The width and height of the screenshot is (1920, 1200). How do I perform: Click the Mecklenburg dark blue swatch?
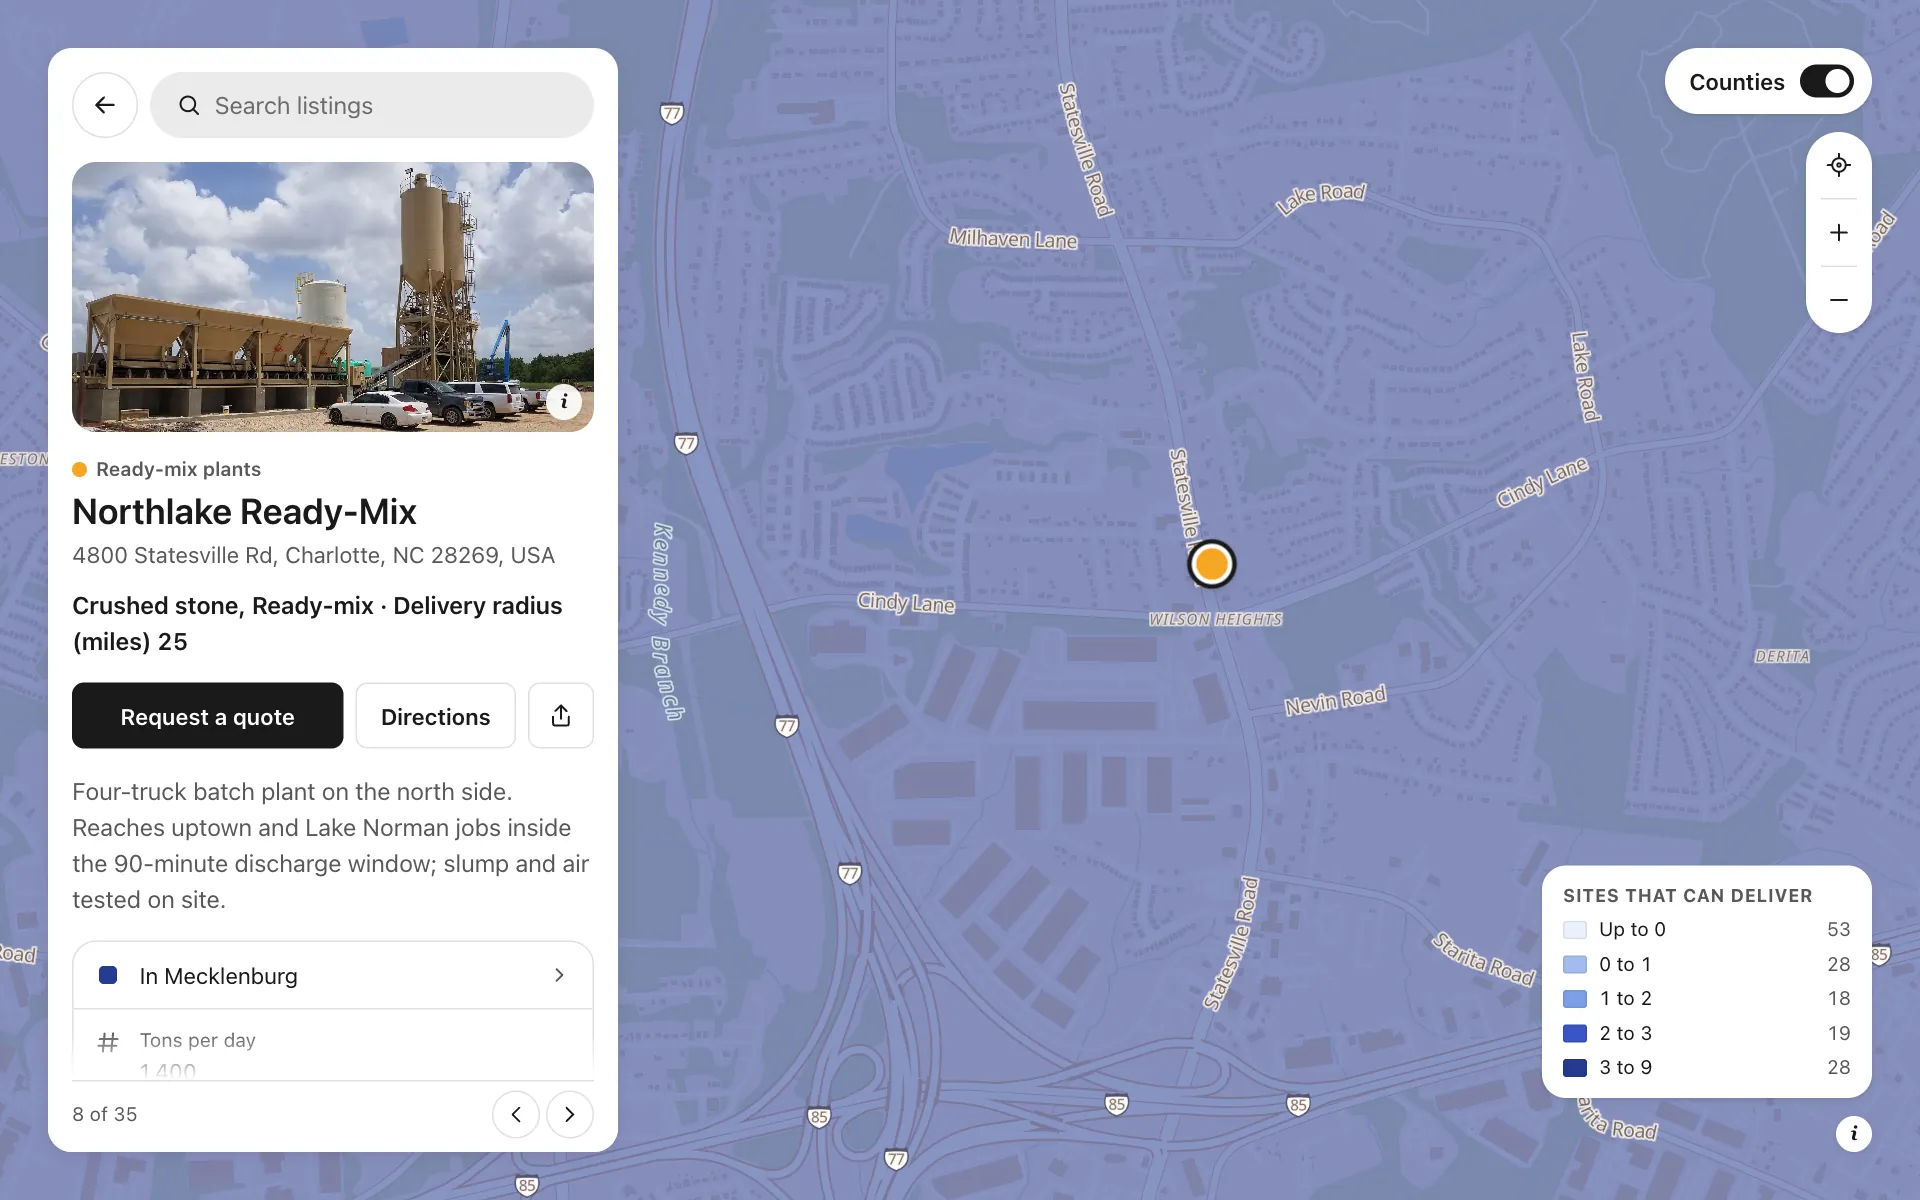pos(108,975)
